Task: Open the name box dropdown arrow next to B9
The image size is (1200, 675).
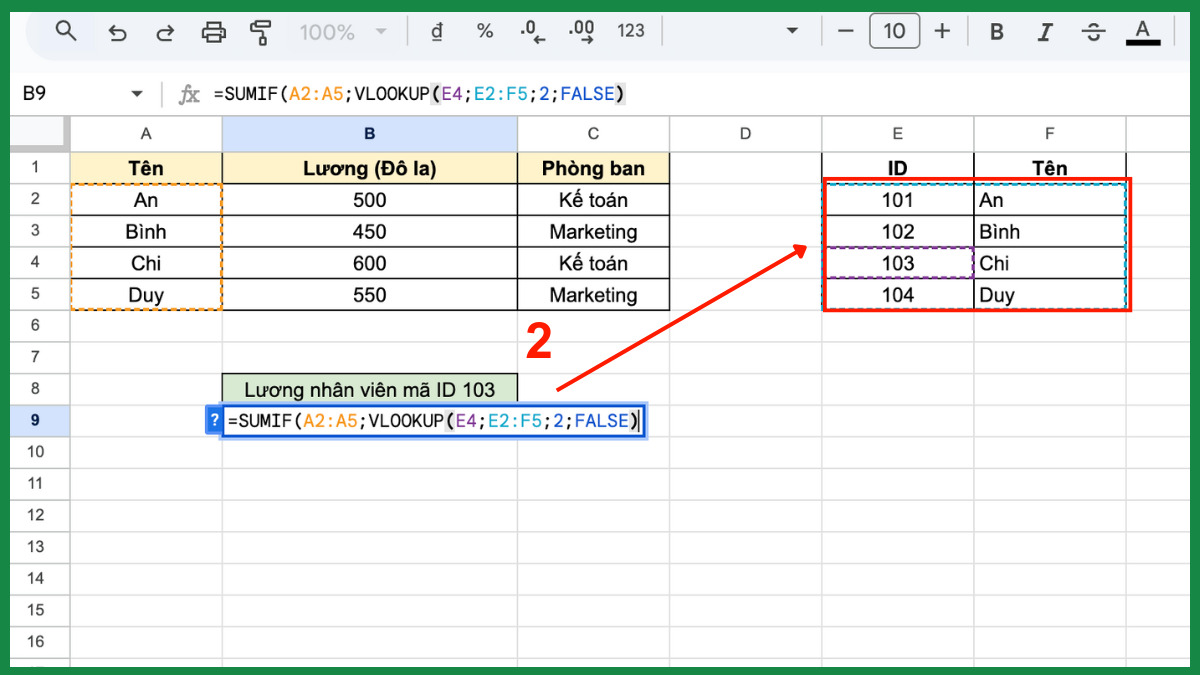Action: point(137,94)
